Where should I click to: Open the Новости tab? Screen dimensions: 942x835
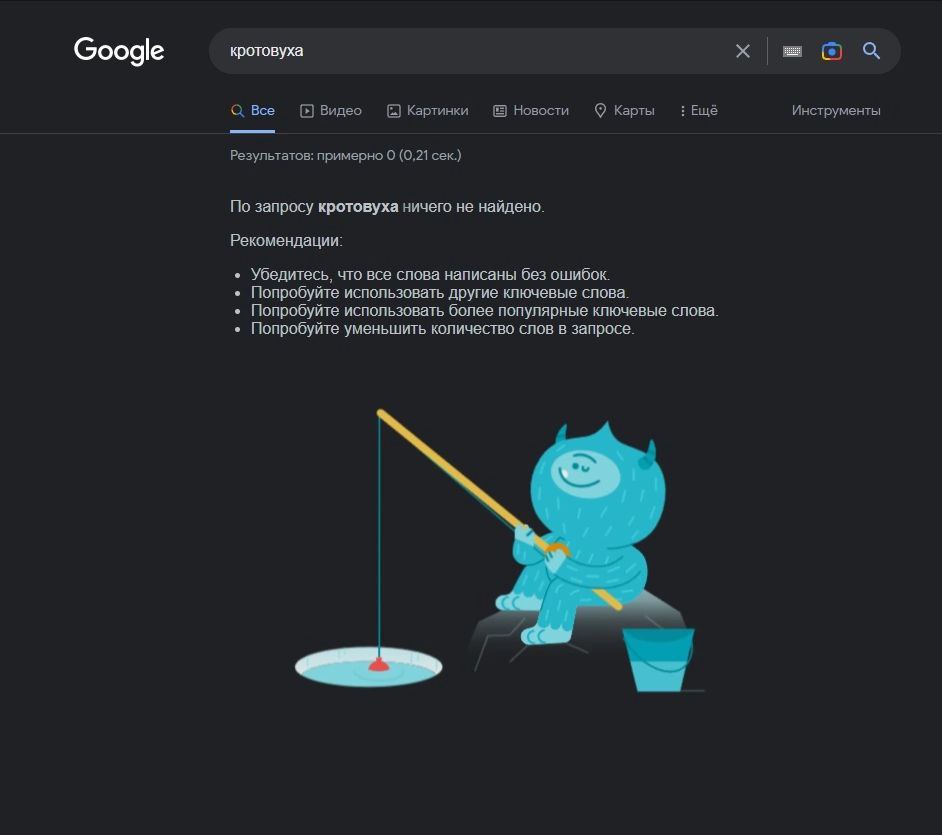[x=530, y=111]
